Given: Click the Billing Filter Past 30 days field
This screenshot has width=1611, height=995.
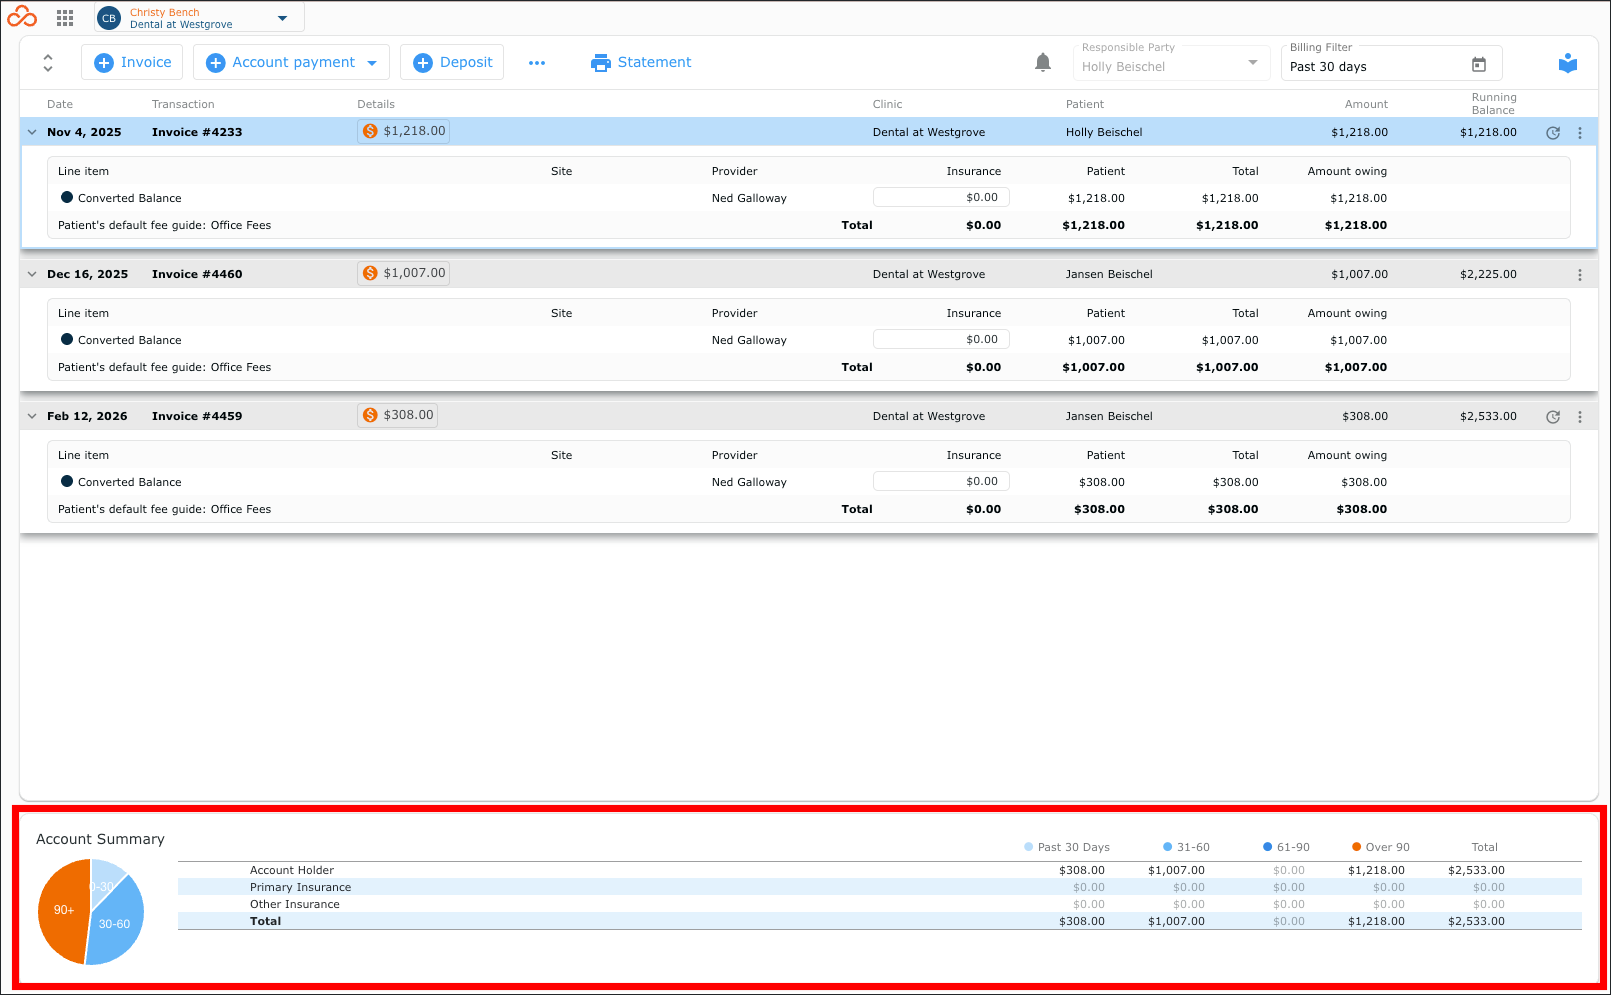Looking at the screenshot, I should click(1391, 62).
